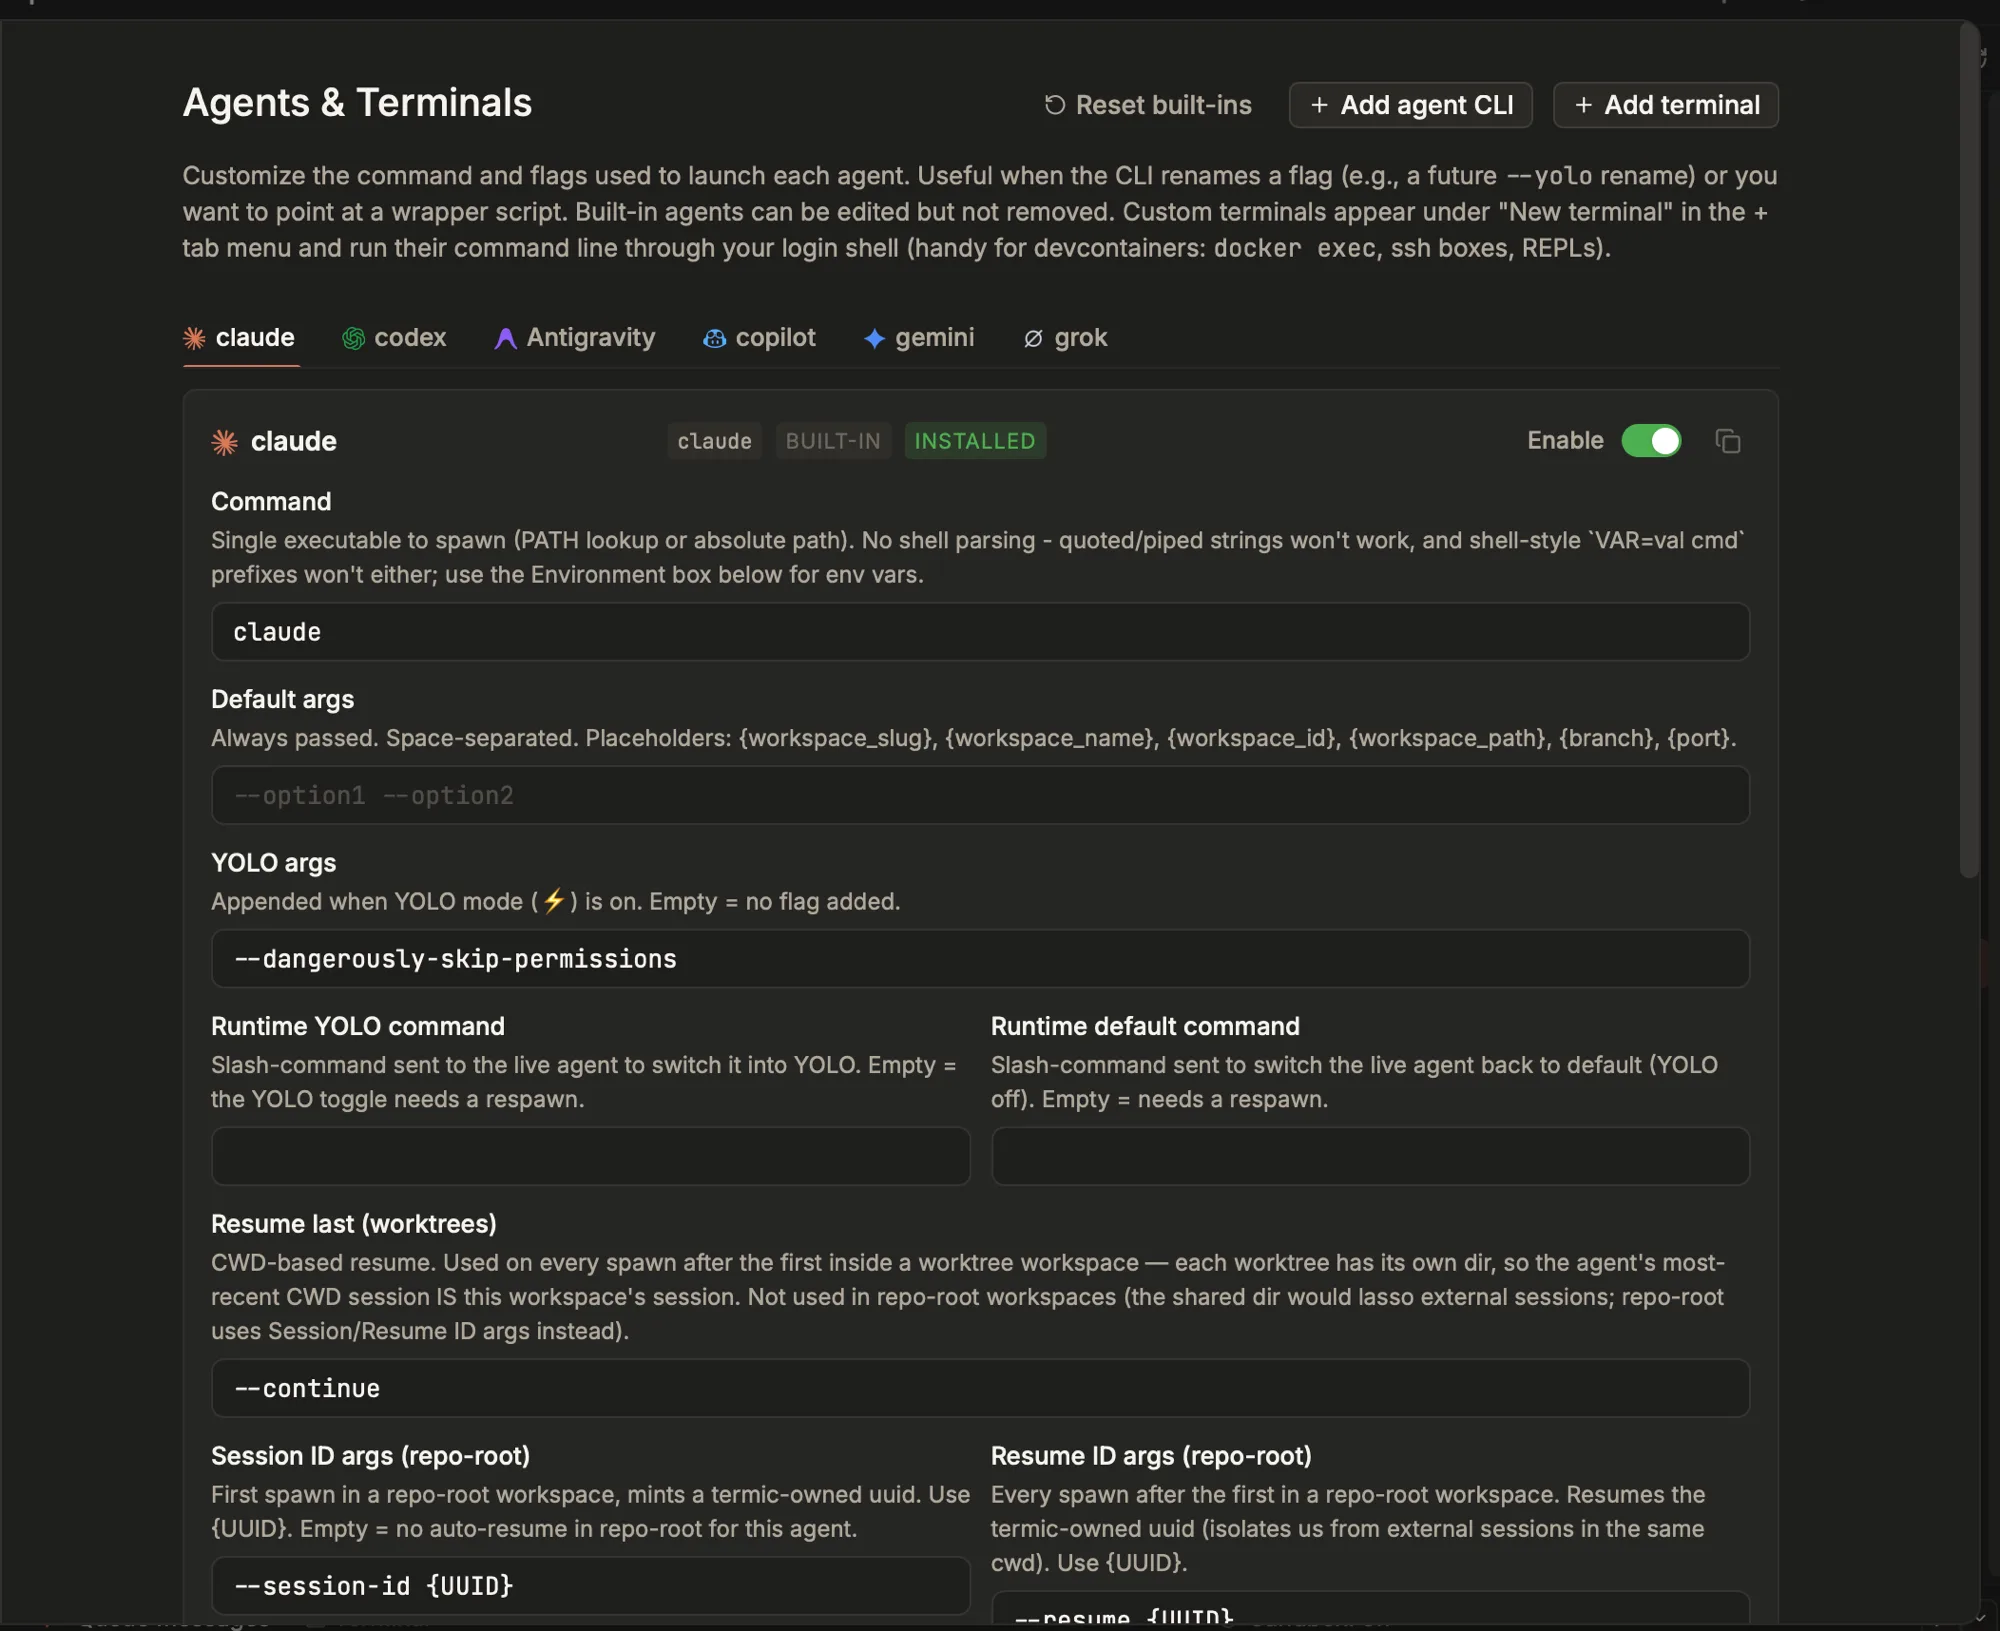Click the INSTALLED status badge
This screenshot has width=2000, height=1631.
975,441
